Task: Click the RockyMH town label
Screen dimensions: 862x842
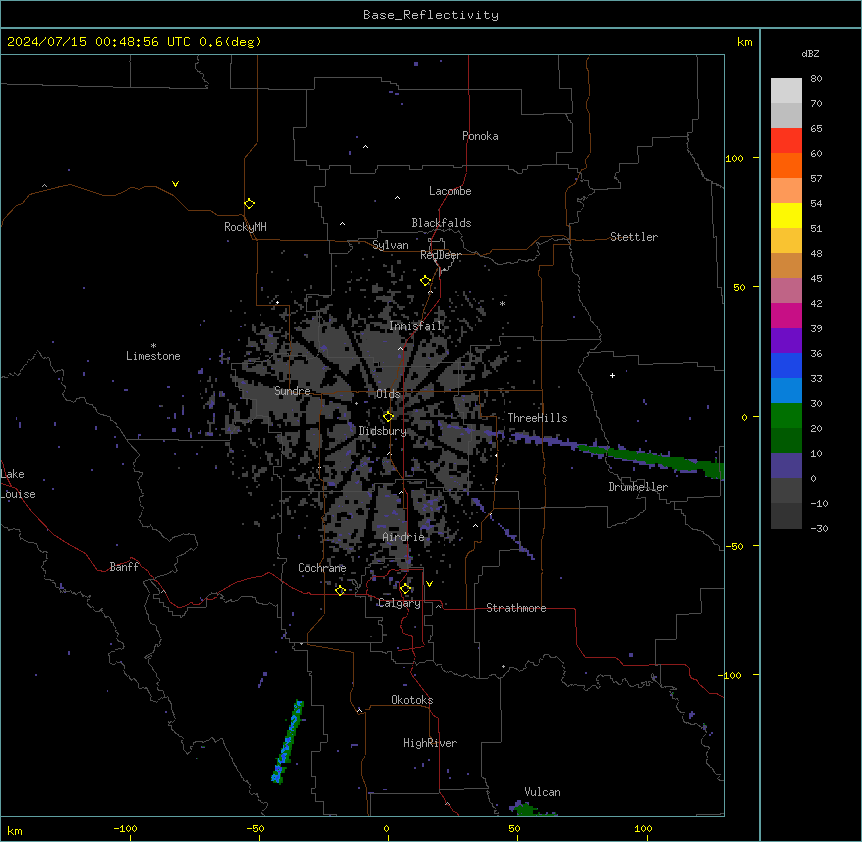Action: point(245,227)
